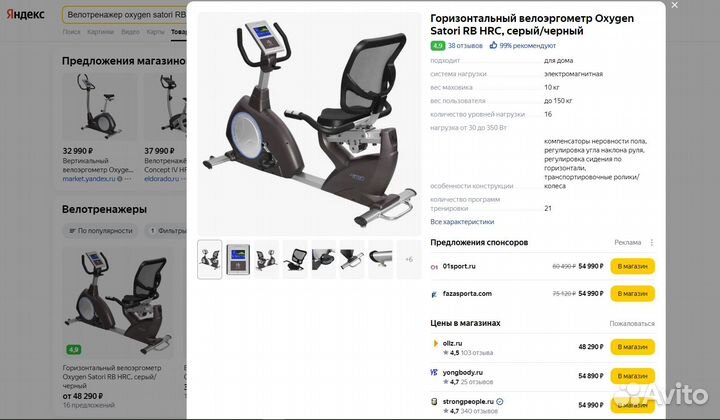Show more photos with +6 thumbnail

pyautogui.click(x=409, y=259)
